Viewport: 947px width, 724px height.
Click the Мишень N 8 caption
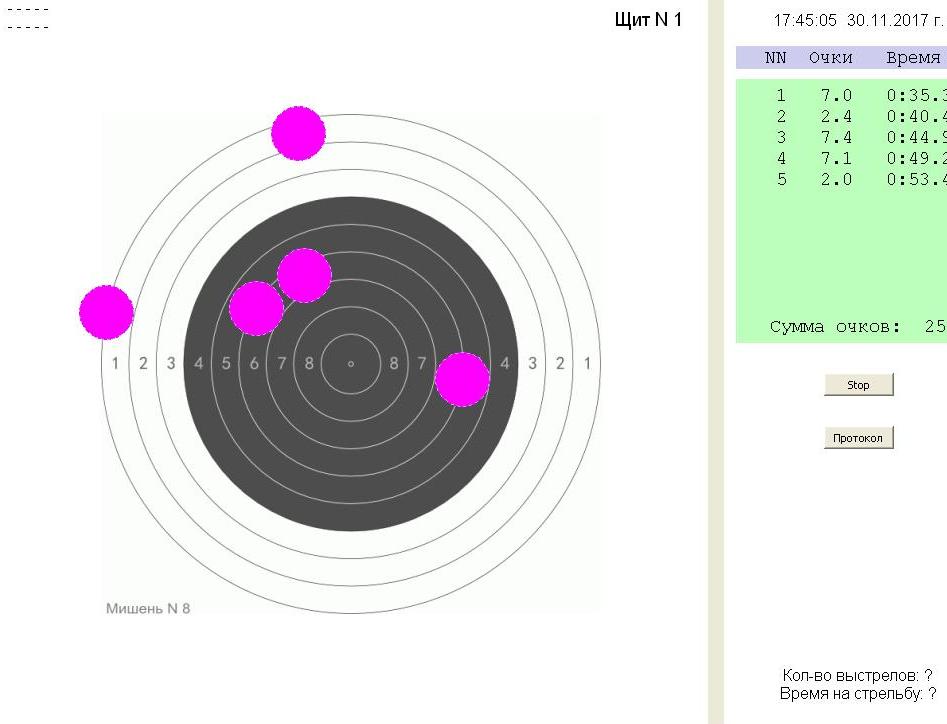pos(148,608)
